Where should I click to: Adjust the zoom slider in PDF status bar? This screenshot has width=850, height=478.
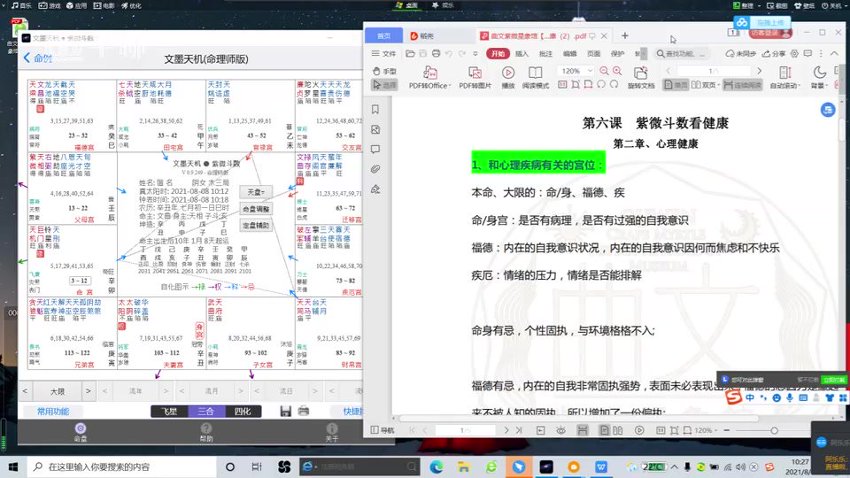pos(774,430)
